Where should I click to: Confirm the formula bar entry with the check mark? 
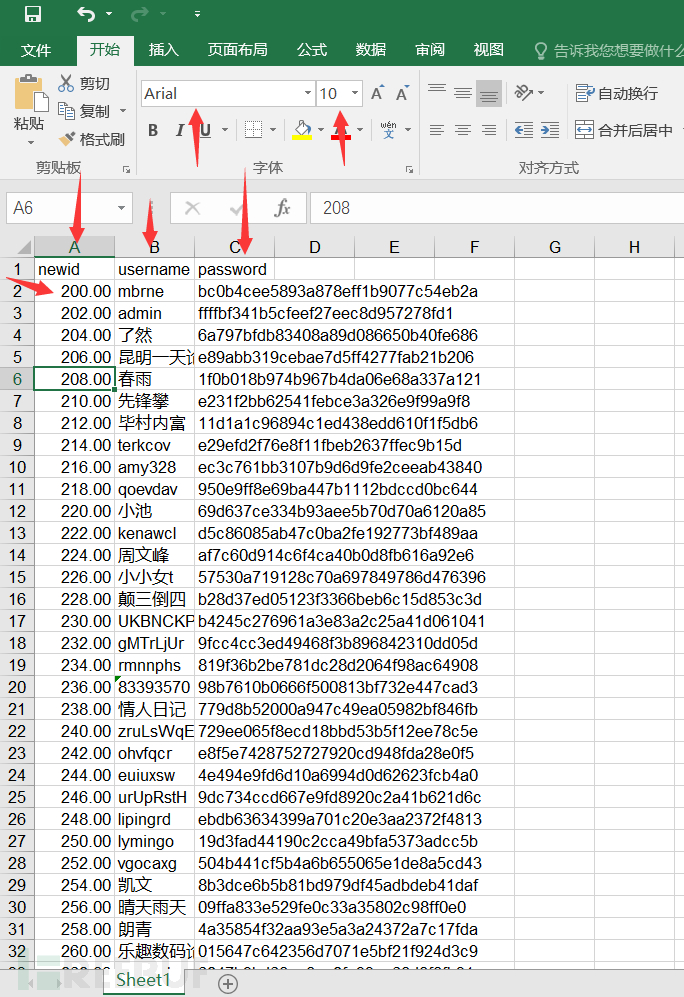(237, 208)
